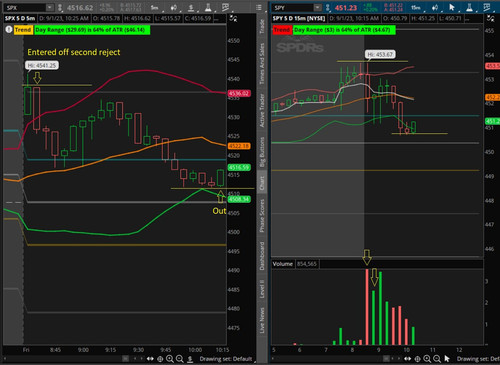The image size is (500, 365).
Task: Open the Phase Scores sidebar tab
Action: tap(262, 216)
